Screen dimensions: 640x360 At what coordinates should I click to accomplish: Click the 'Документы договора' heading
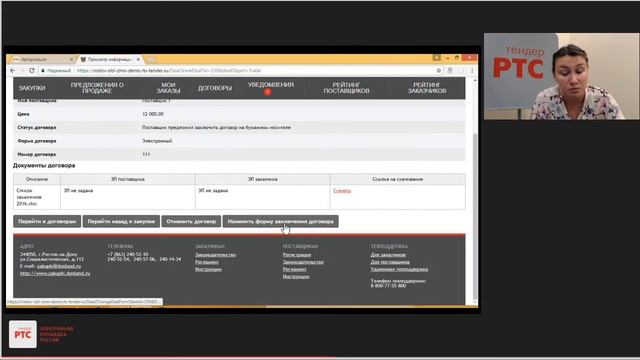(44, 166)
